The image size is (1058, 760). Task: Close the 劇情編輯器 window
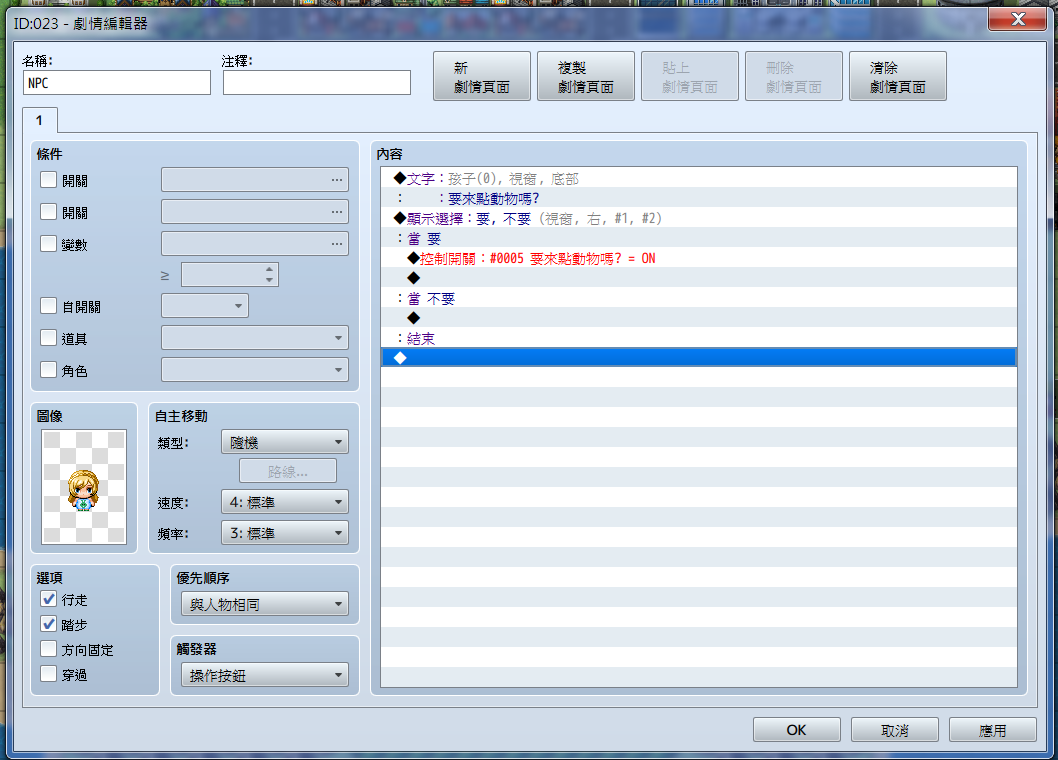point(1017,20)
